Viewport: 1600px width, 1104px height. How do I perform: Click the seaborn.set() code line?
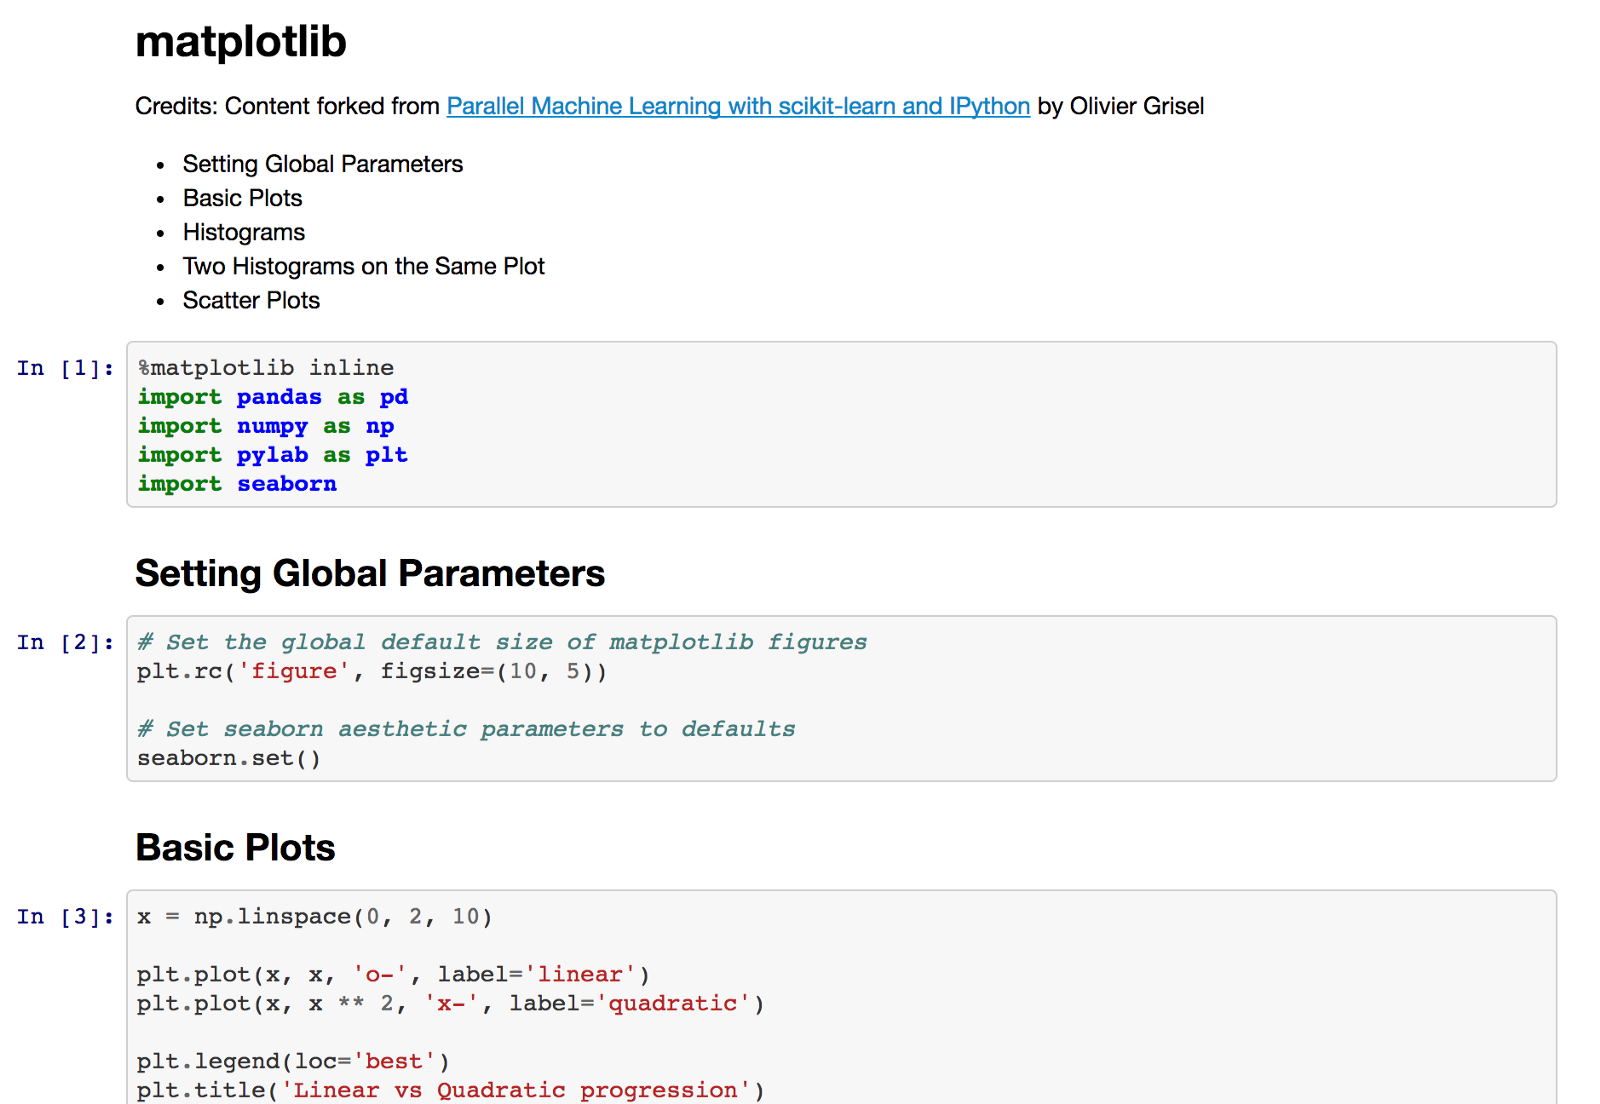(229, 758)
